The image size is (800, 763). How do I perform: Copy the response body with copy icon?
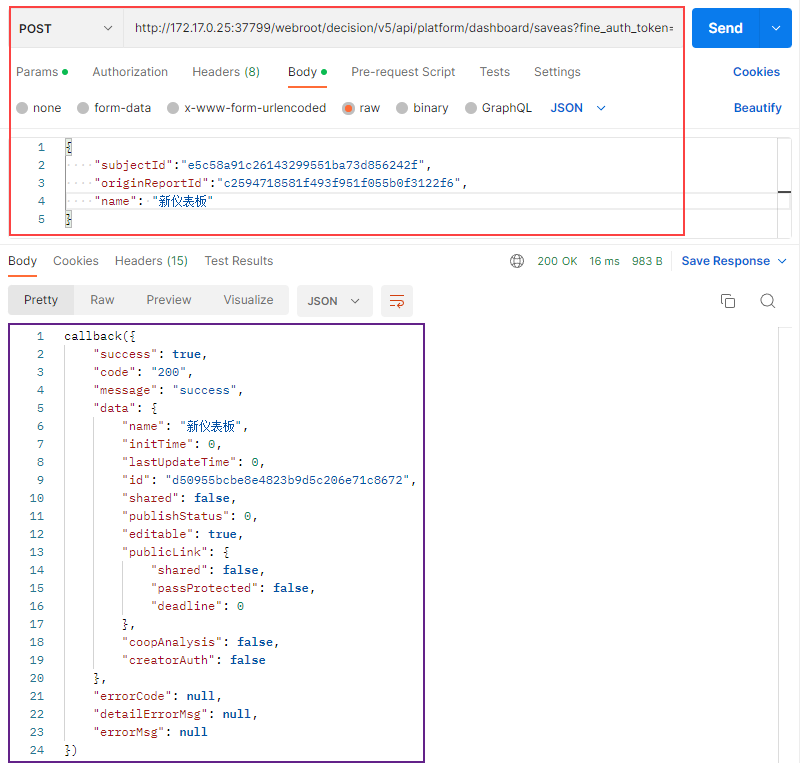coord(728,301)
